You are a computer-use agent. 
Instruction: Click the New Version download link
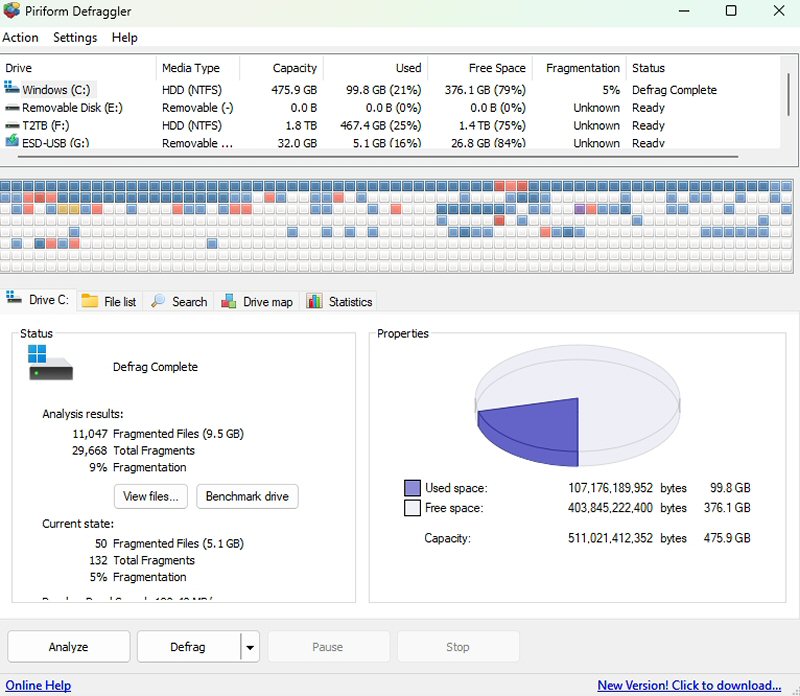coord(689,685)
